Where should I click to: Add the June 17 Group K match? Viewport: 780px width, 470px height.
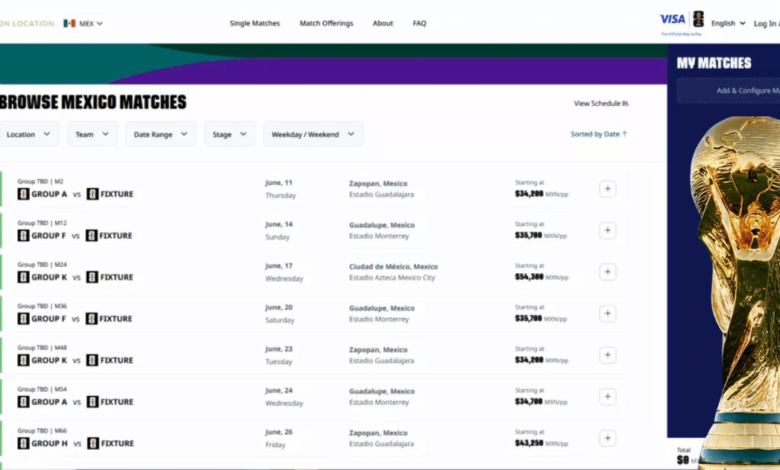tap(607, 272)
